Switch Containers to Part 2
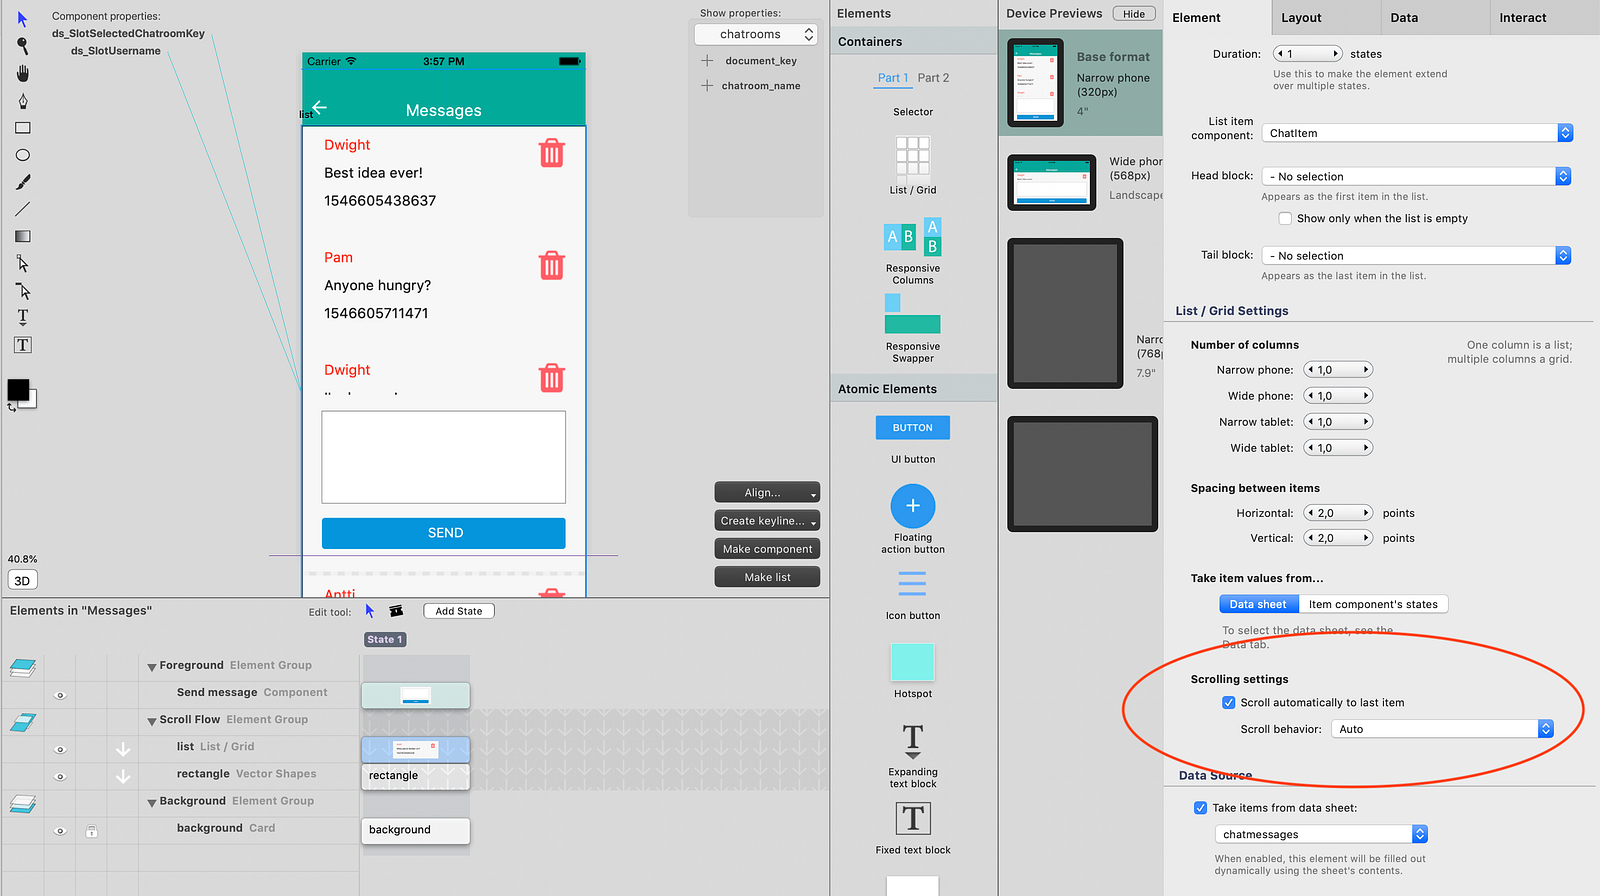This screenshot has width=1600, height=896. click(x=933, y=78)
